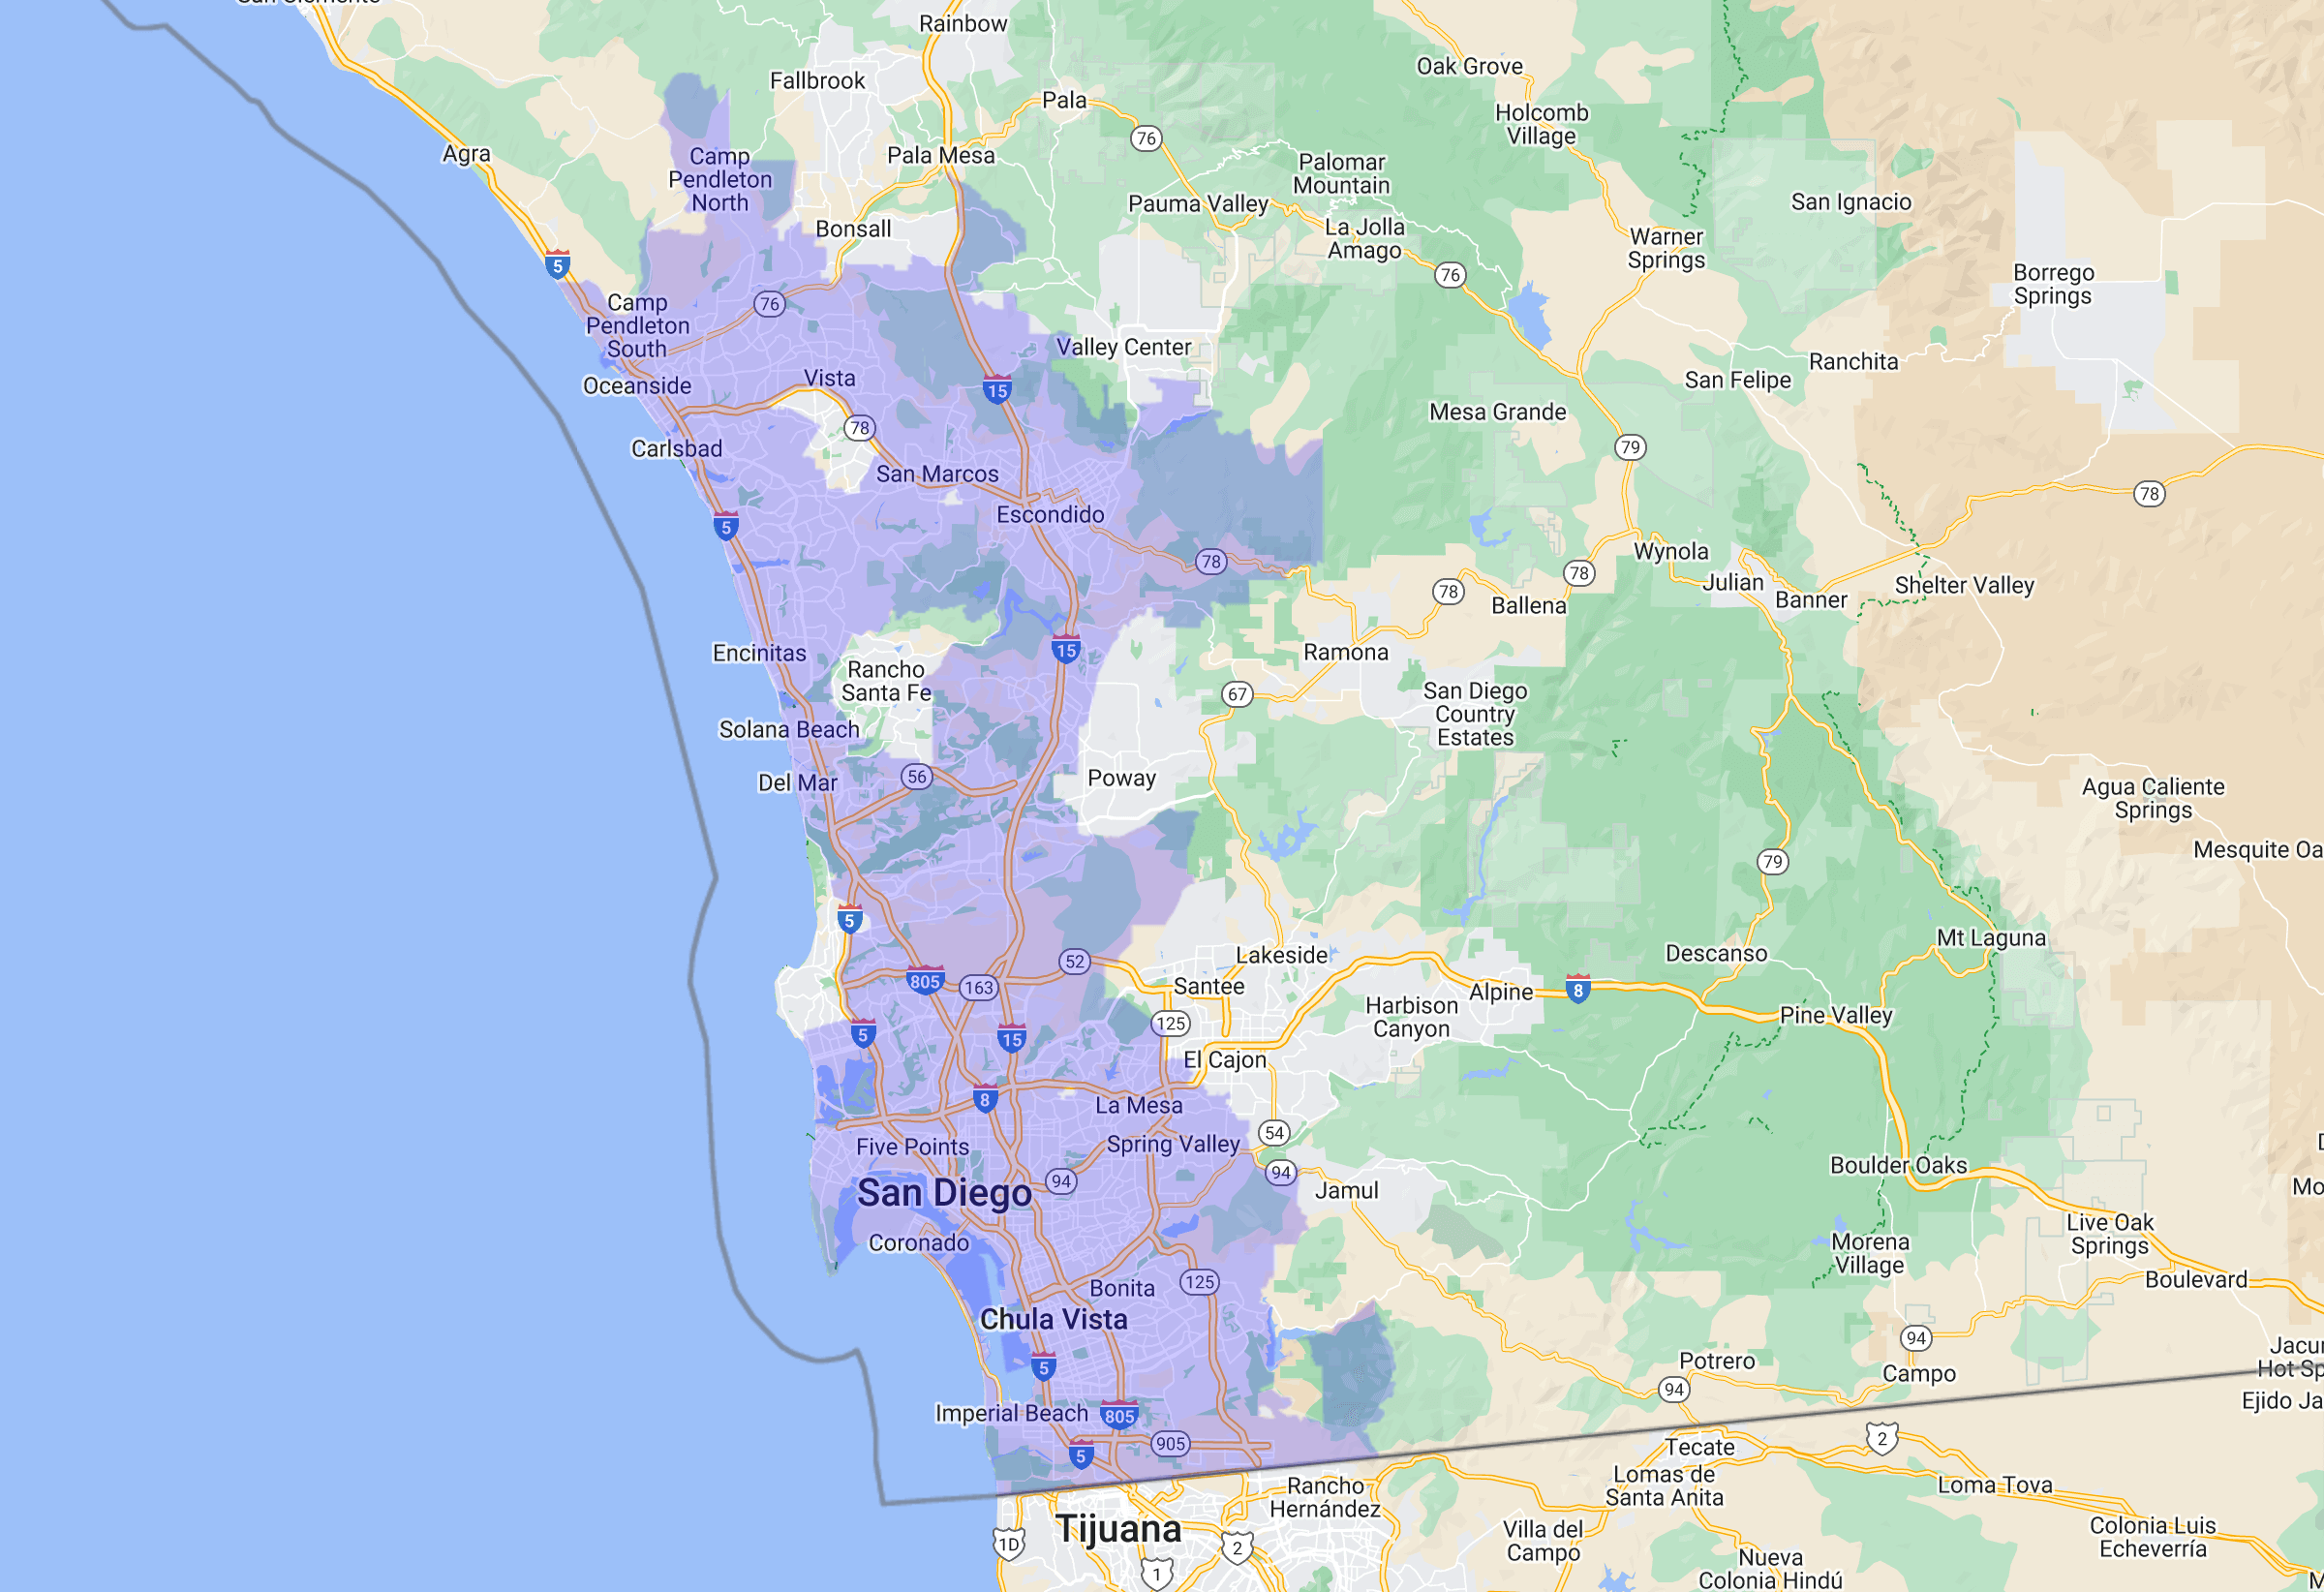The width and height of the screenshot is (2324, 1592).
Task: Click the La Mesa label
Action: [1138, 1105]
